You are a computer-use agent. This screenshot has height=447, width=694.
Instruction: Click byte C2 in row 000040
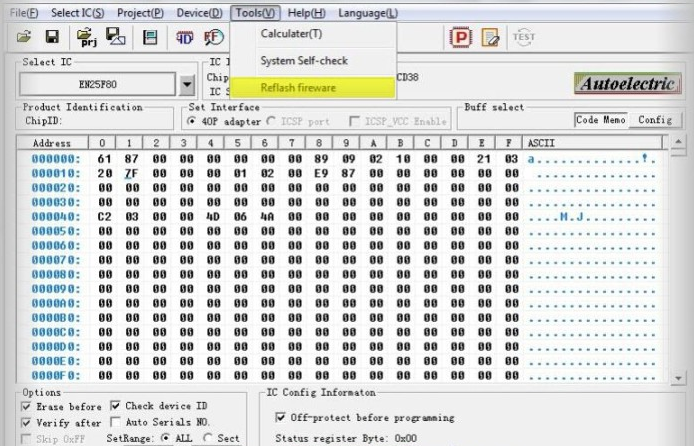point(105,217)
